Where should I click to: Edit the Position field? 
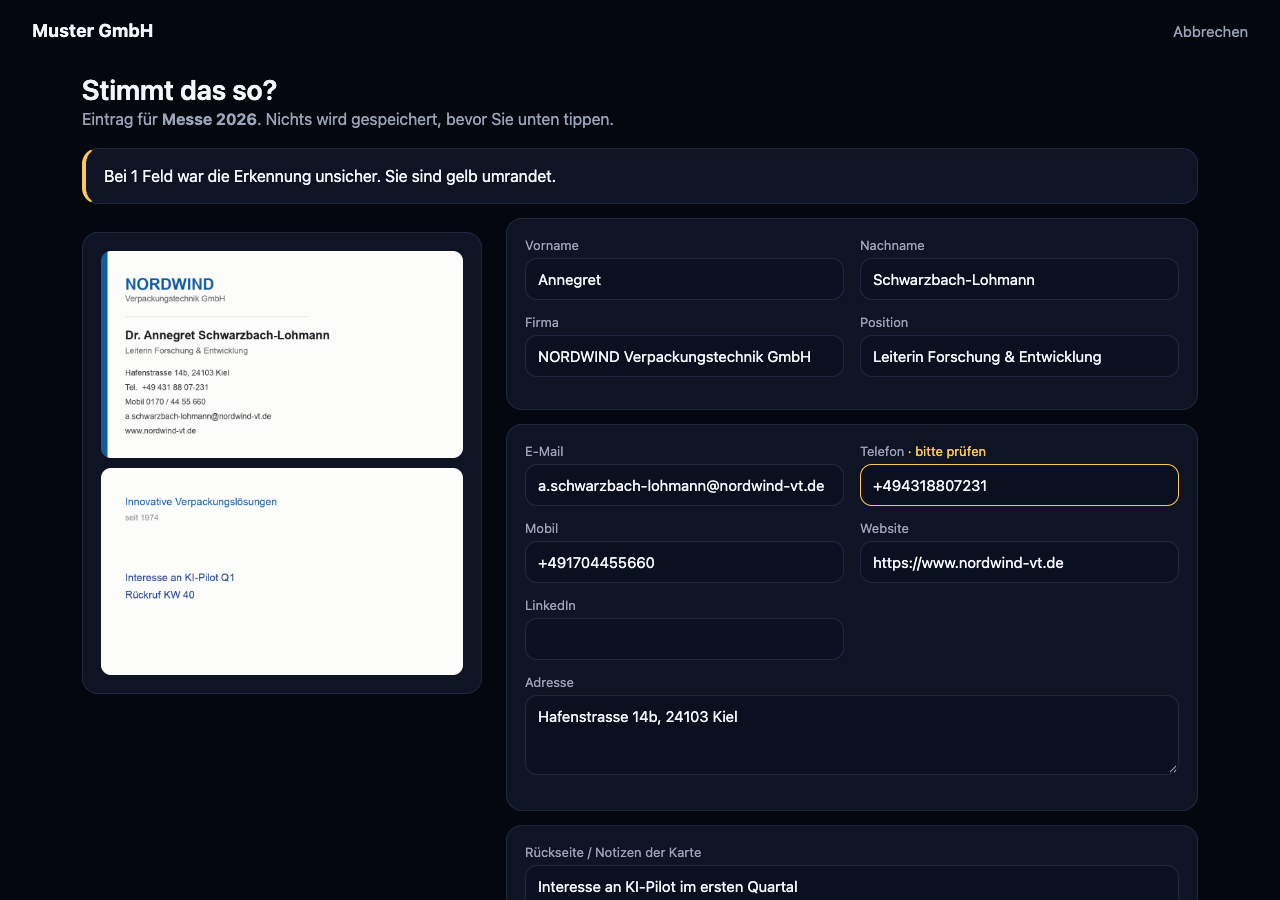[x=1019, y=356]
